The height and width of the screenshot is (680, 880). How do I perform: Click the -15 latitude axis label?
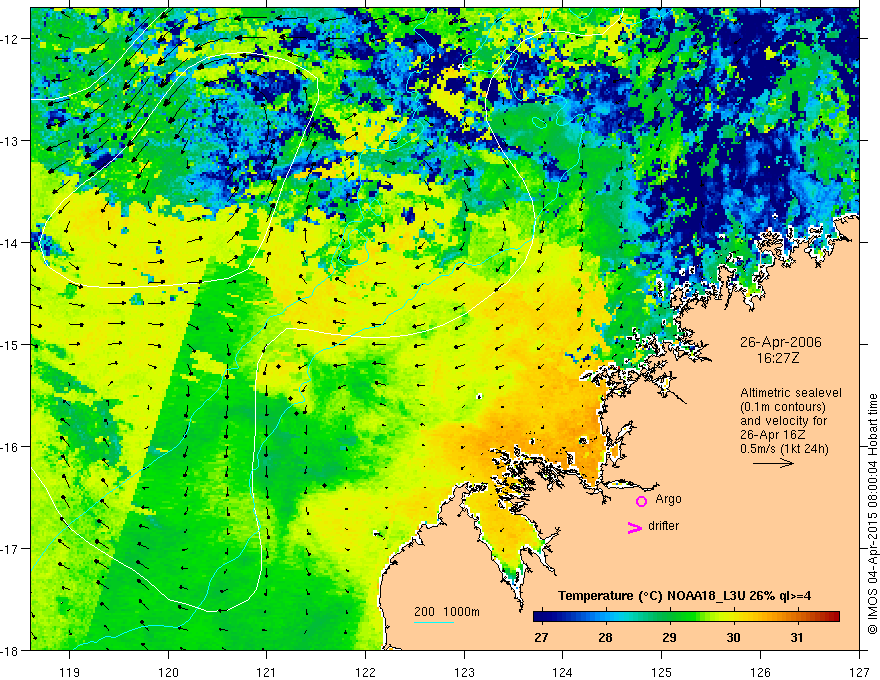[x=12, y=345]
